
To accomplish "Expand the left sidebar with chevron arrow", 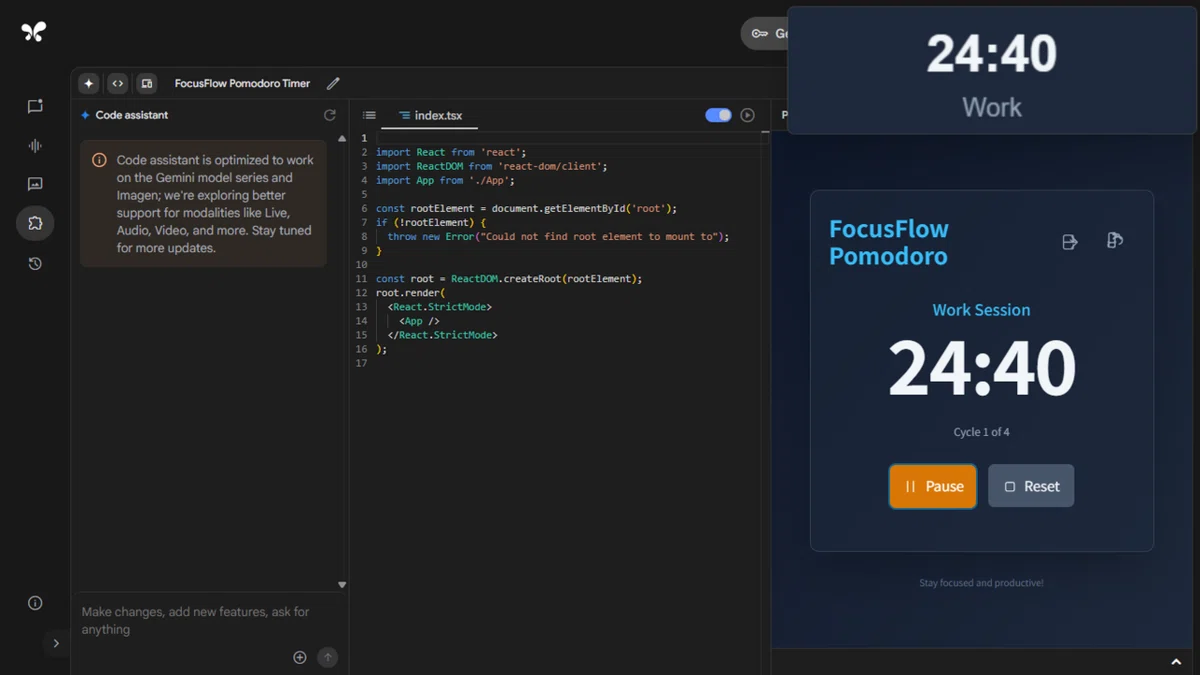I will 56,643.
